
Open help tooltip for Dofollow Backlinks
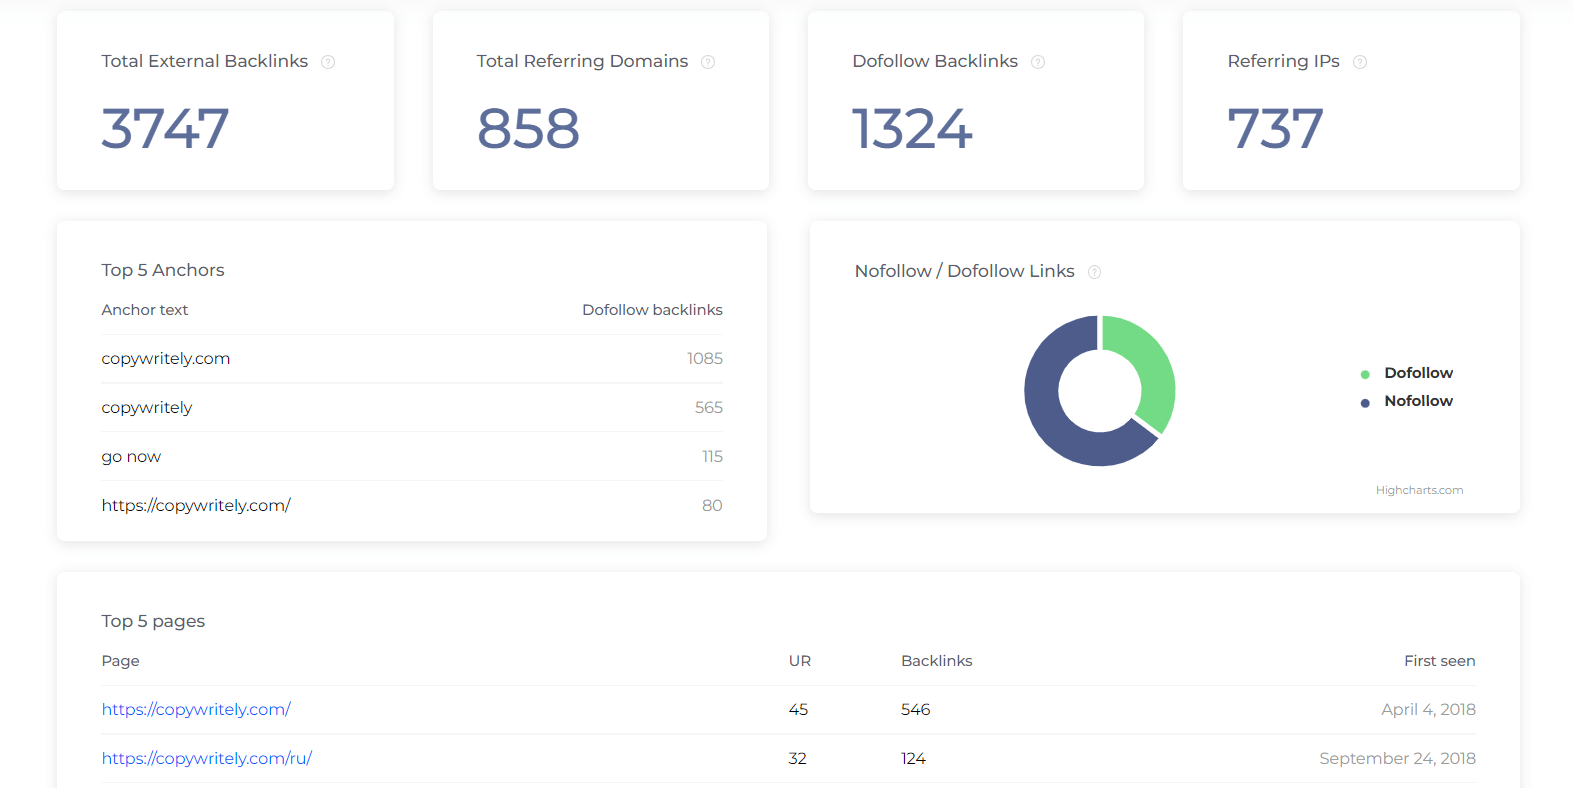point(1038,62)
